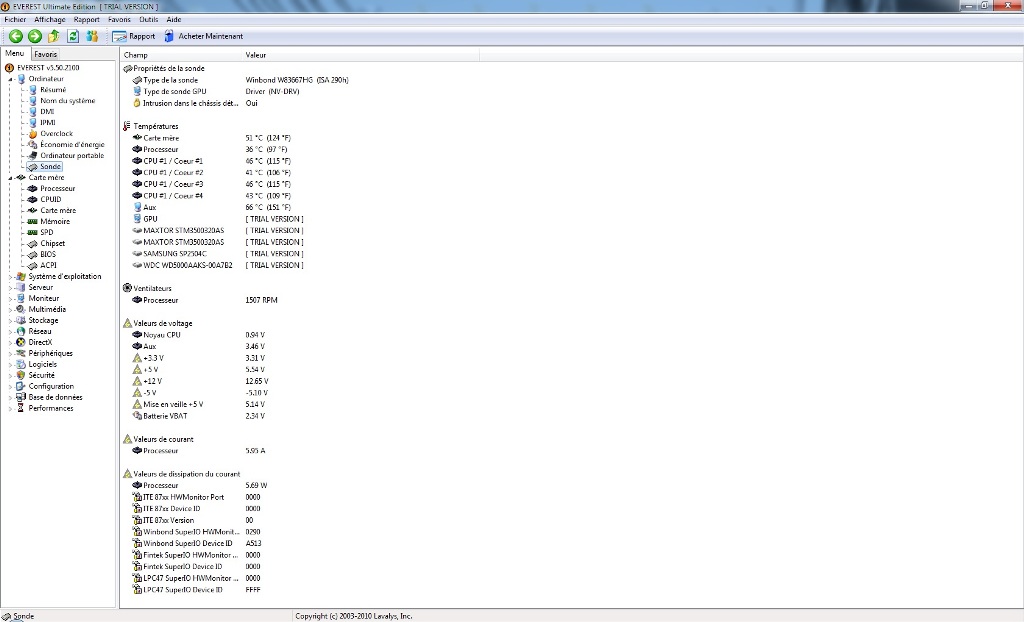The image size is (1024, 622).
Task: Collapse the Ordinateur tree node
Action: coord(11,78)
